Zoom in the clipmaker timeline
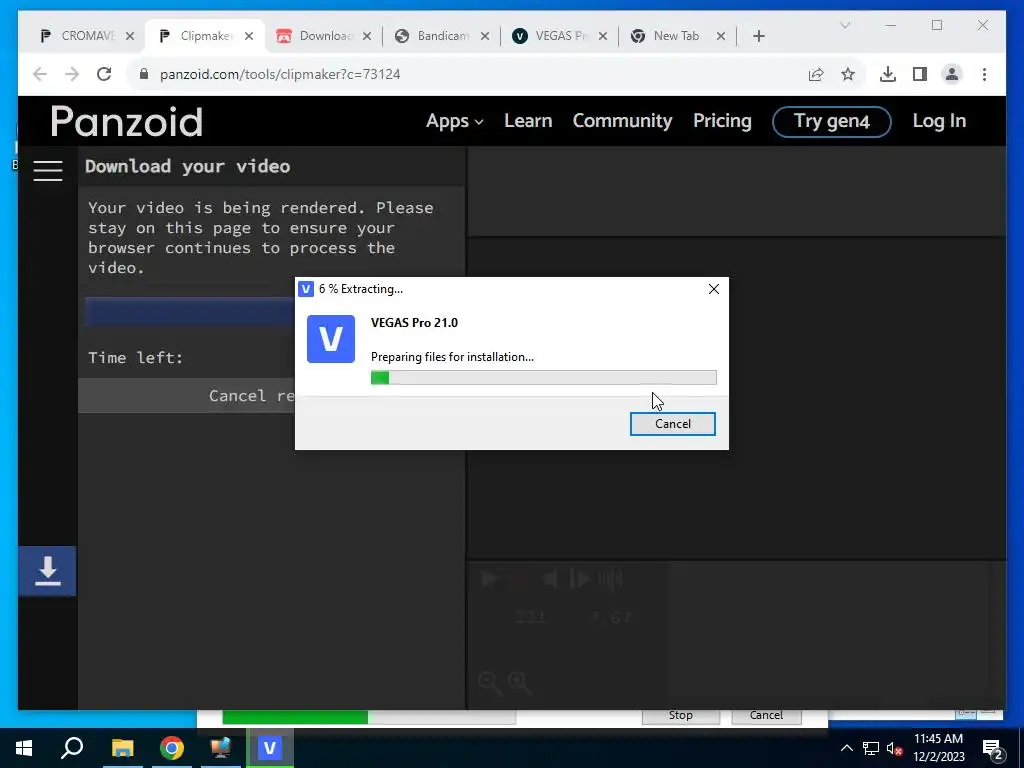 pos(520,683)
